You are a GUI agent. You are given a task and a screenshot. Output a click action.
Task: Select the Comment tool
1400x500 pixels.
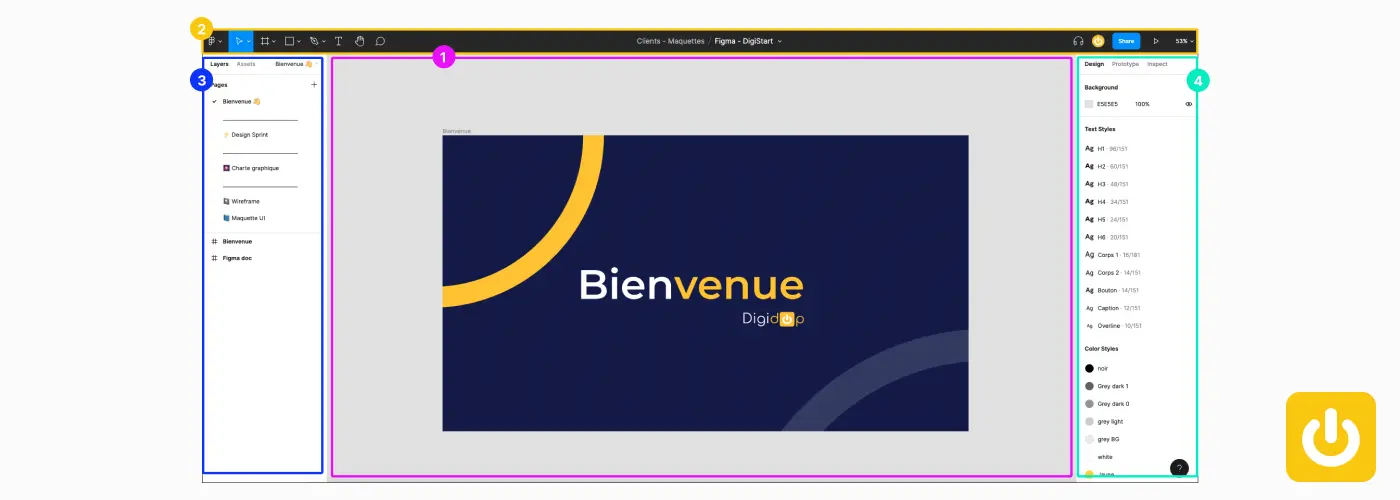(380, 41)
